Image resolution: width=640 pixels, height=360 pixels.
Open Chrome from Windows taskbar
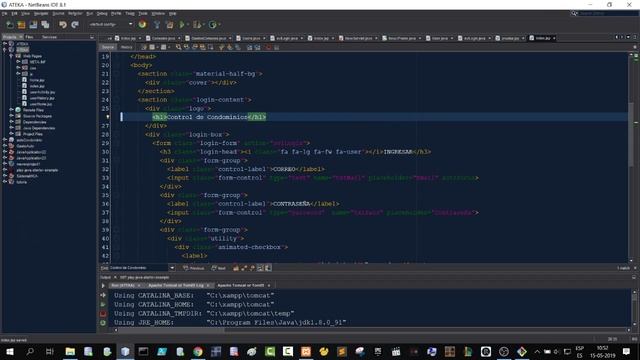(x=198, y=351)
